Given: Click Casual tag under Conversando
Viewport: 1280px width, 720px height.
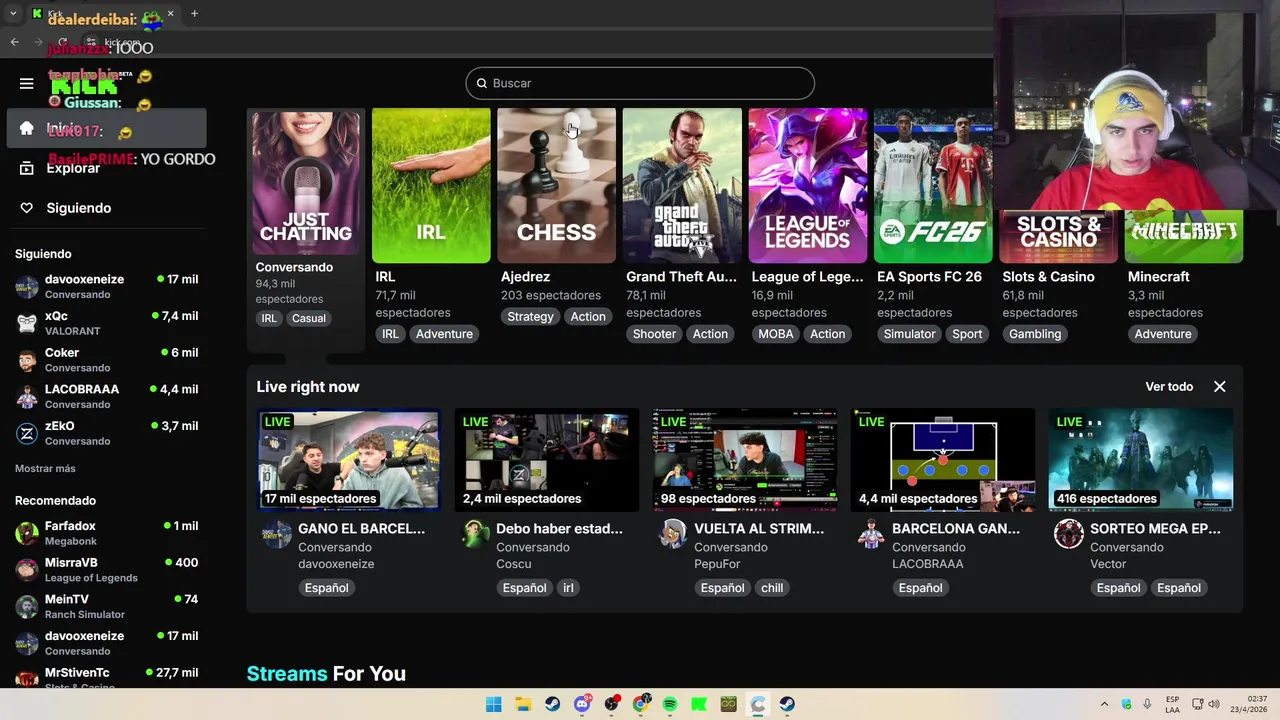Looking at the screenshot, I should click(x=308, y=318).
